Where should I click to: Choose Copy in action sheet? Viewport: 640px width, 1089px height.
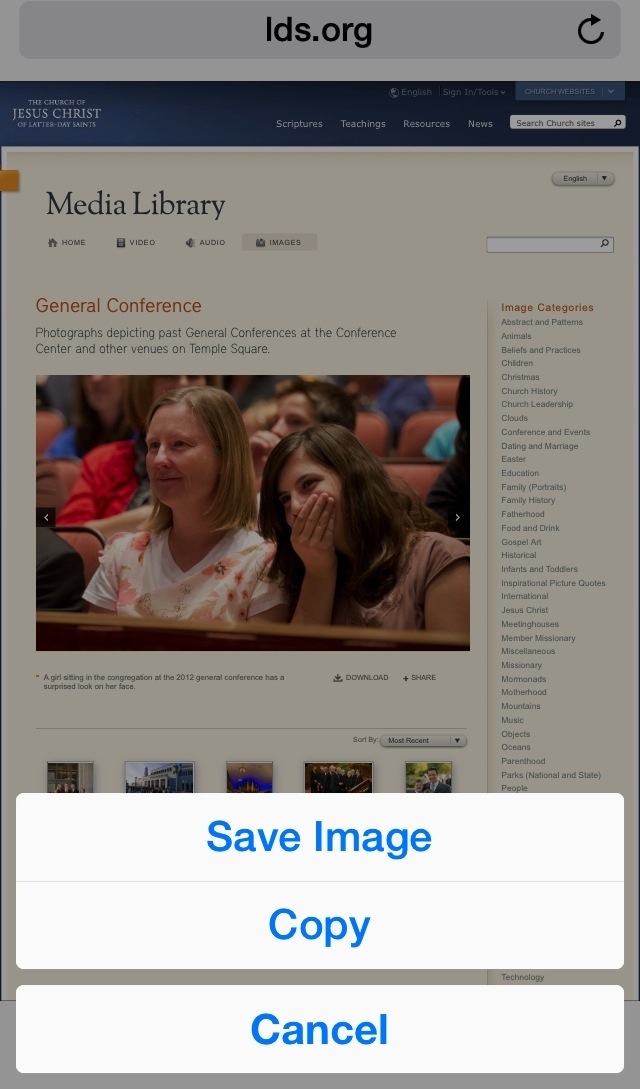pyautogui.click(x=319, y=925)
